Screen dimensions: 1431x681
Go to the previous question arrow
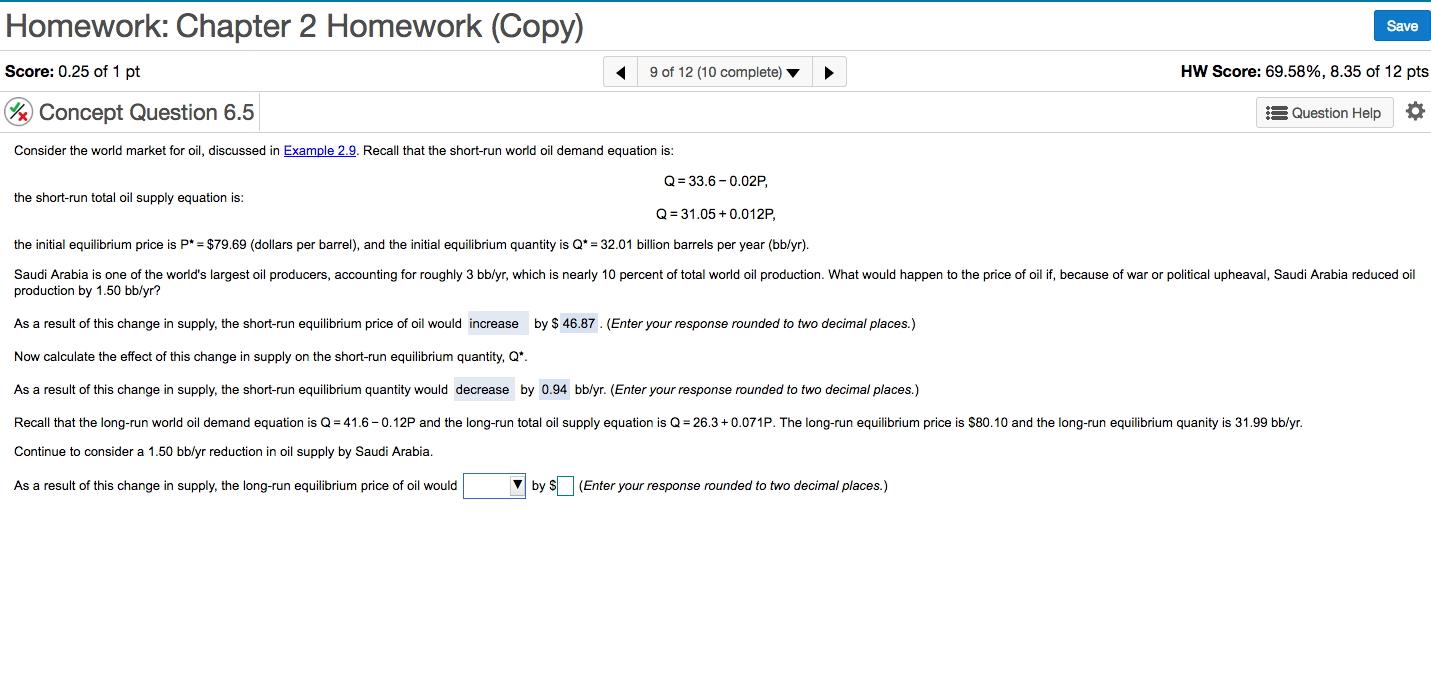click(x=621, y=72)
